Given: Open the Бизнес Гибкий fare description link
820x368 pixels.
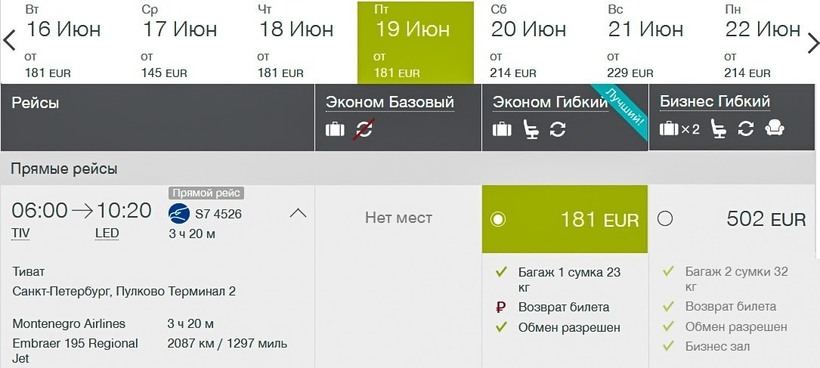Looking at the screenshot, I should point(715,101).
